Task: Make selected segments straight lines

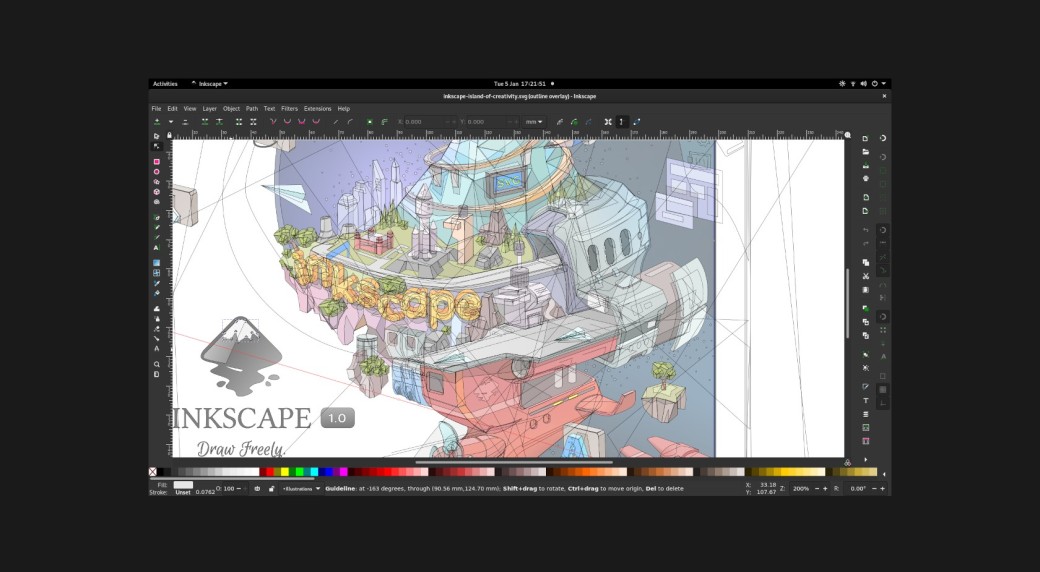Action: point(336,122)
